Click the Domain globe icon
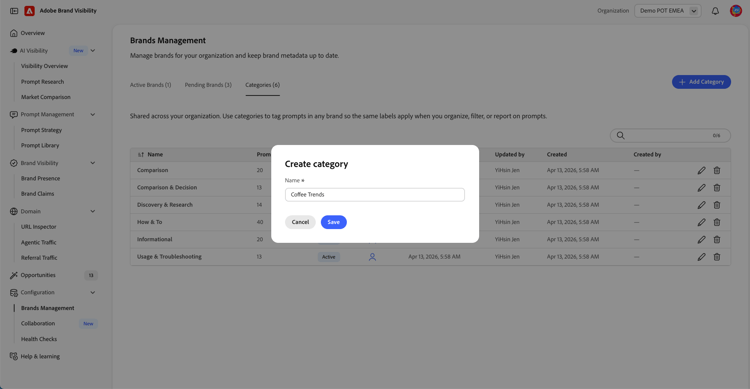 13,211
